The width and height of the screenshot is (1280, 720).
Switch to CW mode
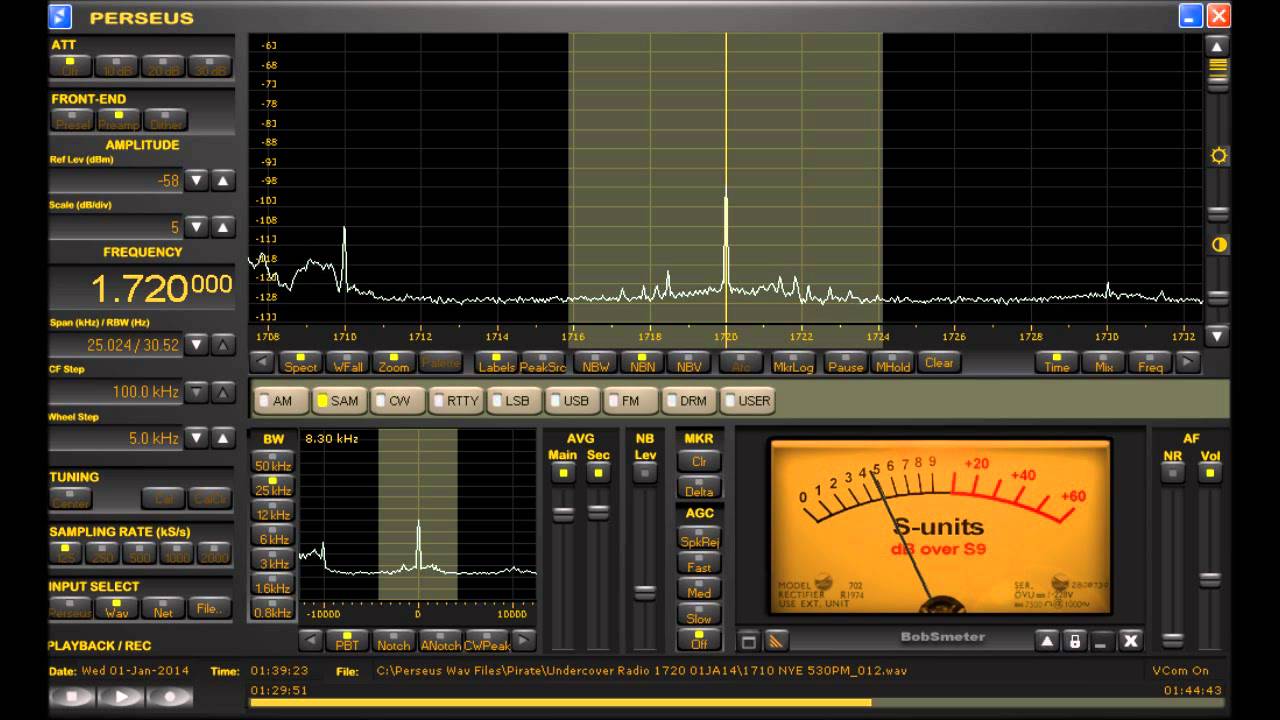pyautogui.click(x=397, y=400)
